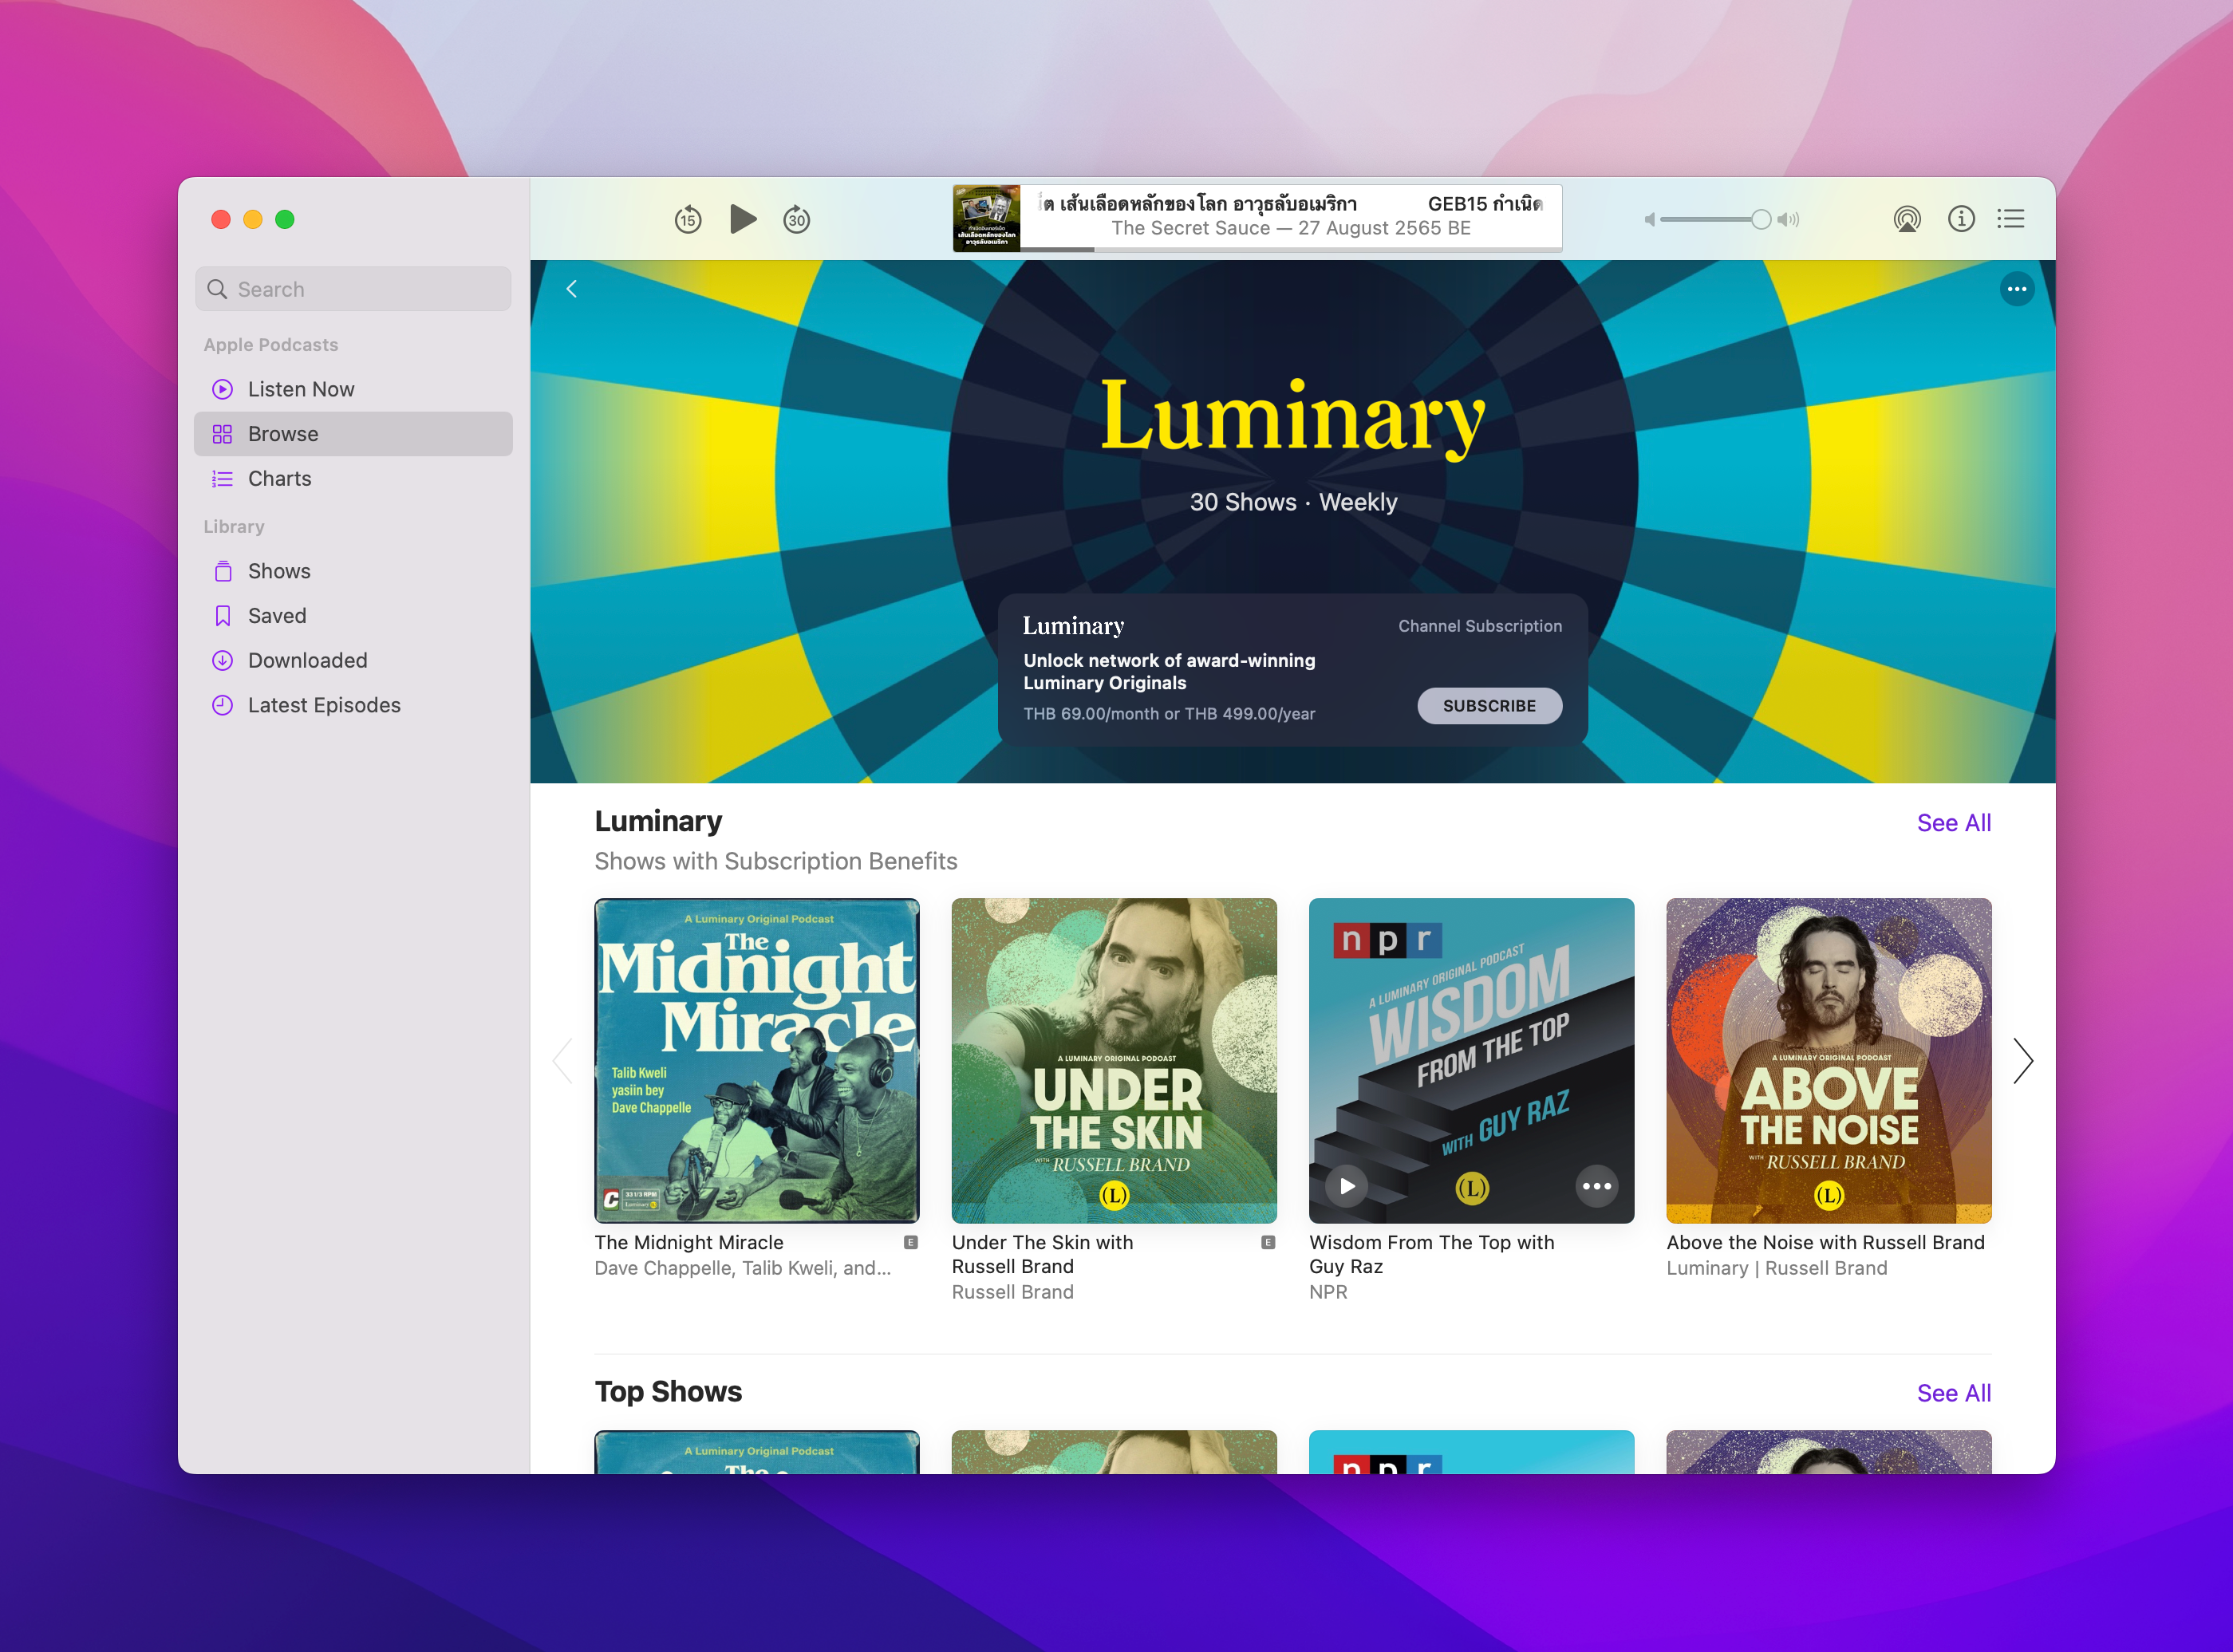2233x1652 pixels.
Task: Show episode info icon
Action: tap(1960, 219)
